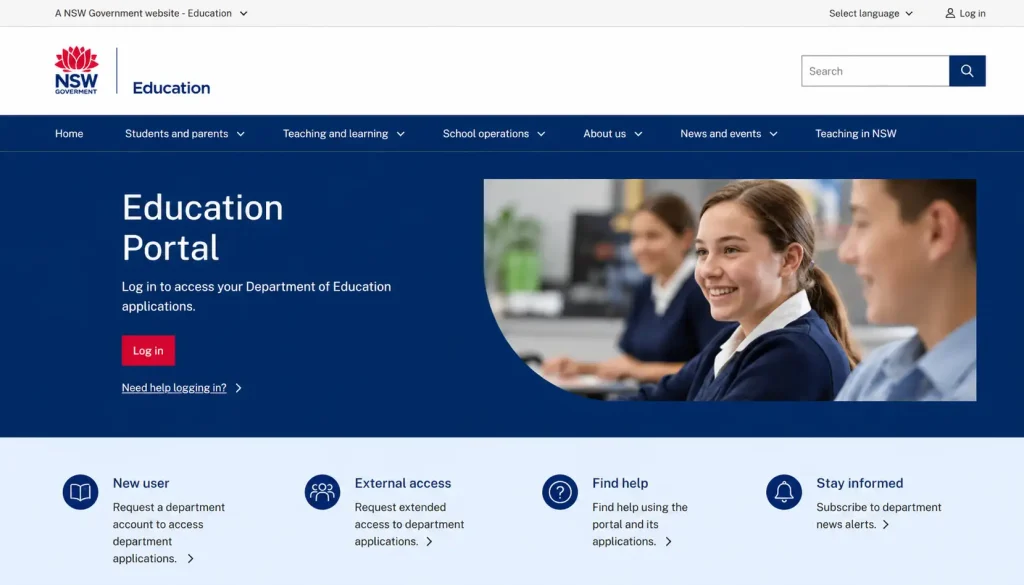
Task: Click the 'Education Portal' heading text
Action: pos(202,227)
